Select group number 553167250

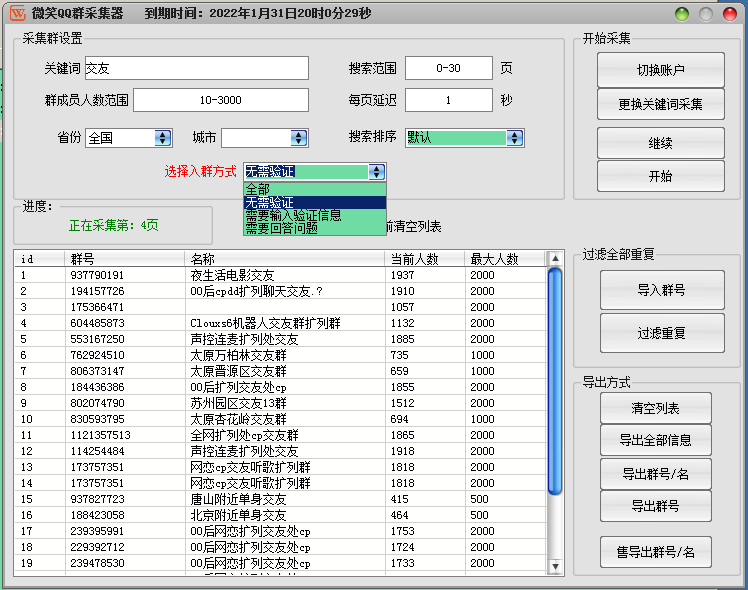coord(97,339)
